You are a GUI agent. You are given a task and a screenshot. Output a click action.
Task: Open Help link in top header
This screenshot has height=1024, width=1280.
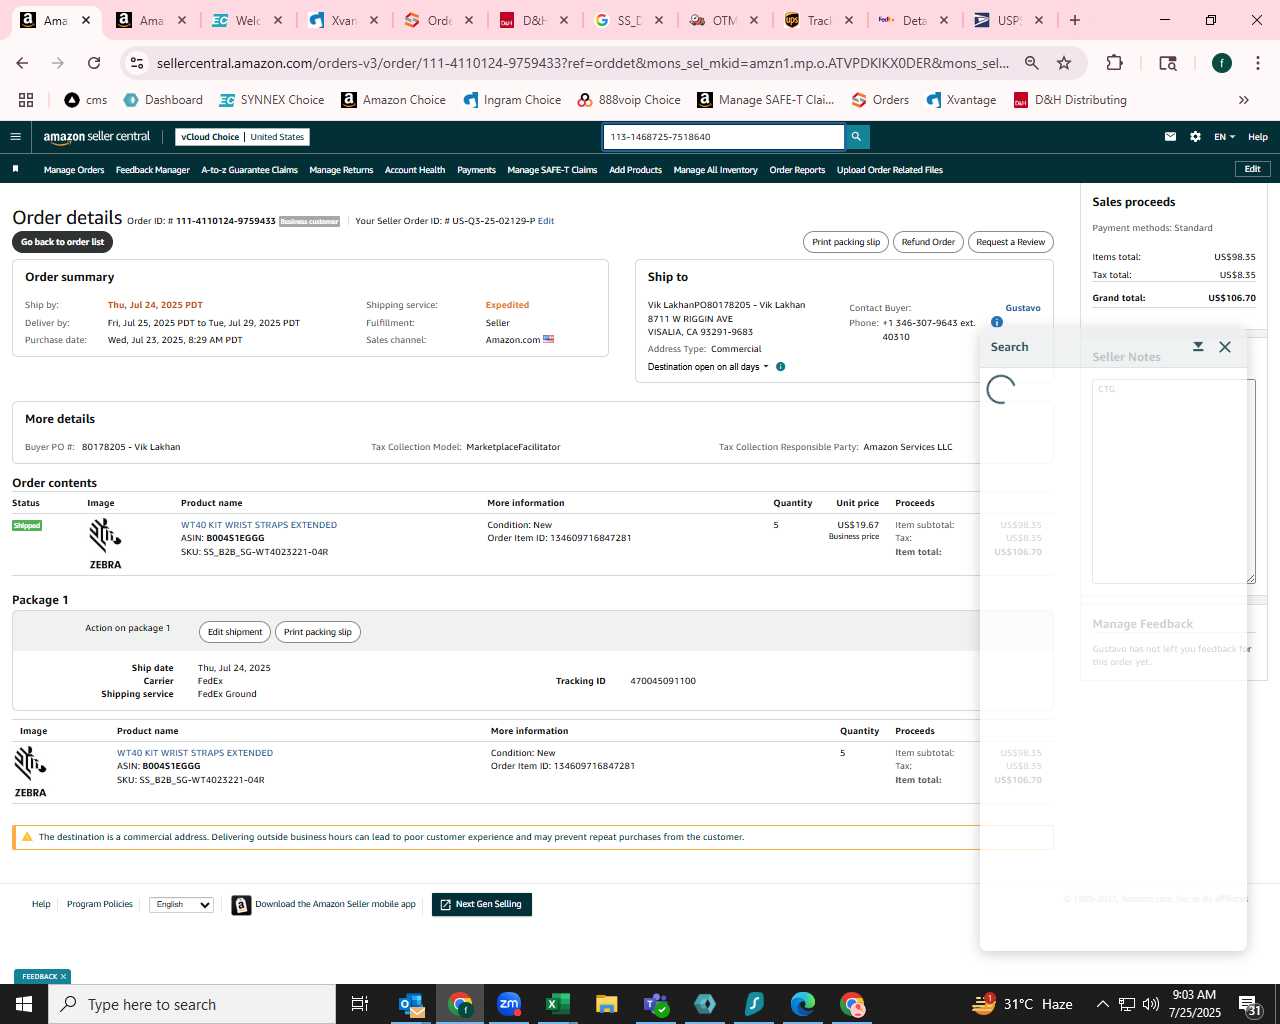(1258, 137)
